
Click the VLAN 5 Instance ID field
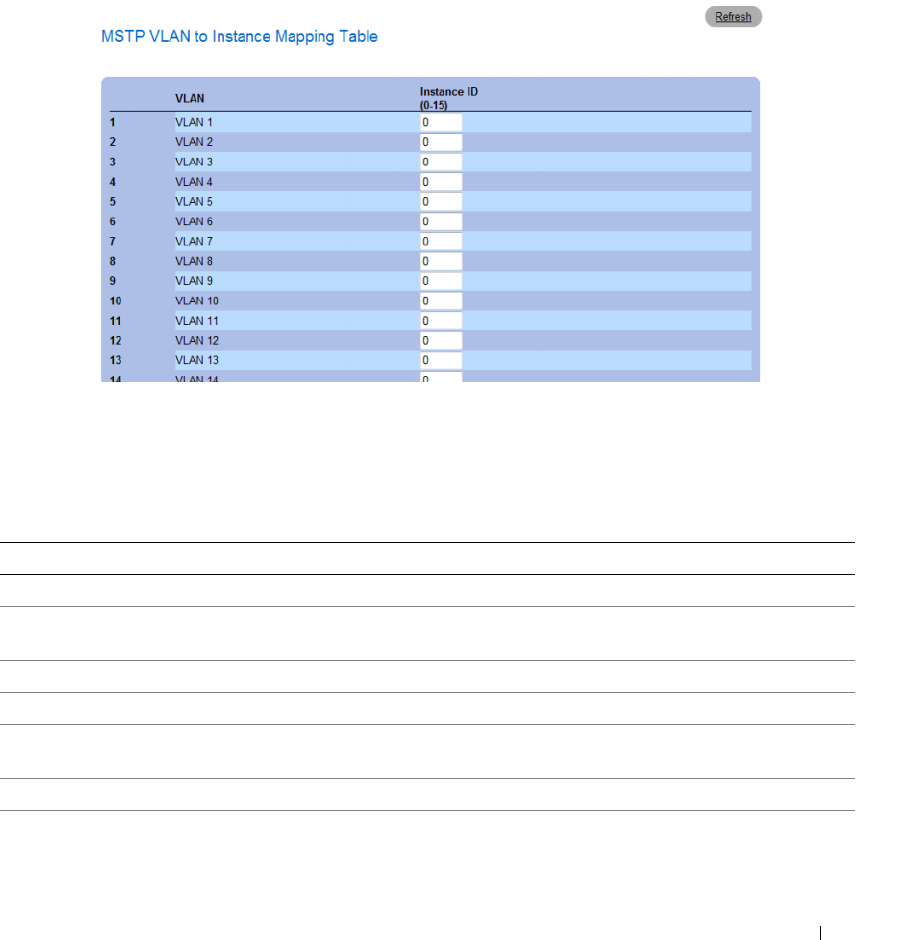click(x=441, y=201)
